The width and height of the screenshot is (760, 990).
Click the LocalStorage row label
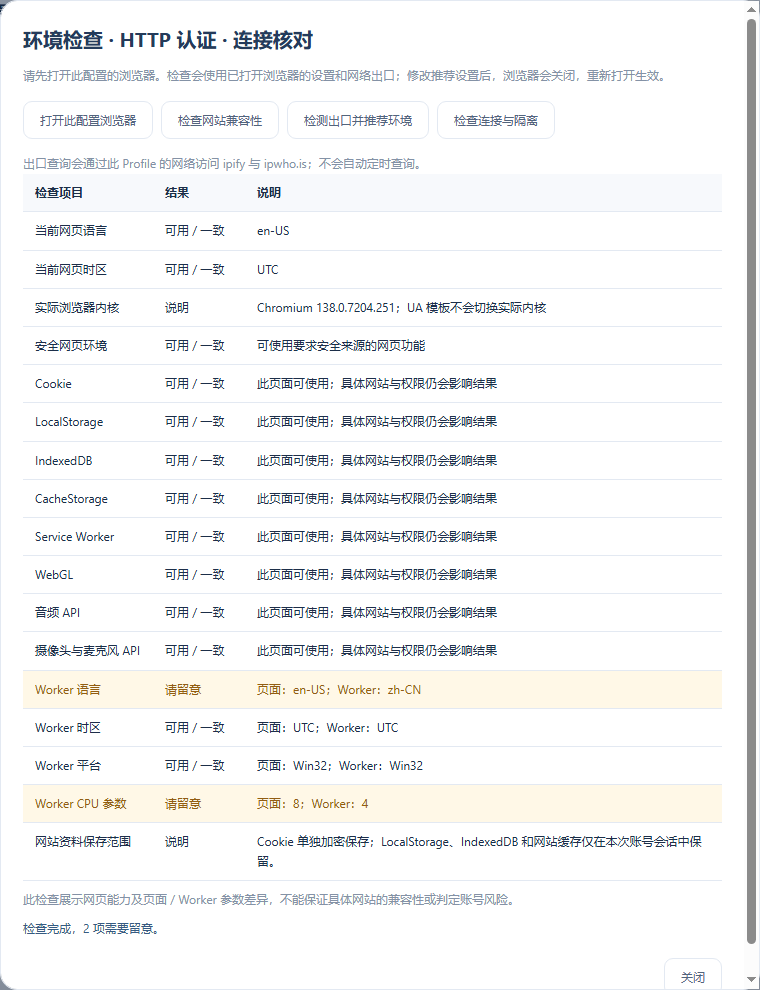coord(69,422)
